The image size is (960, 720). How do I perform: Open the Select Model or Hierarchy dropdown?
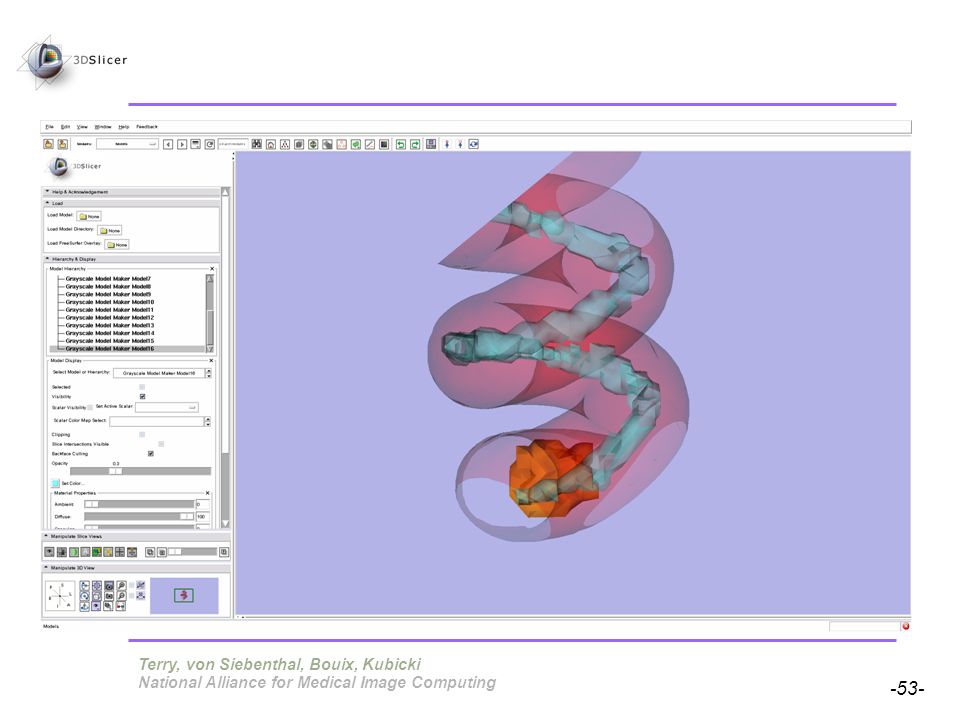(x=162, y=373)
